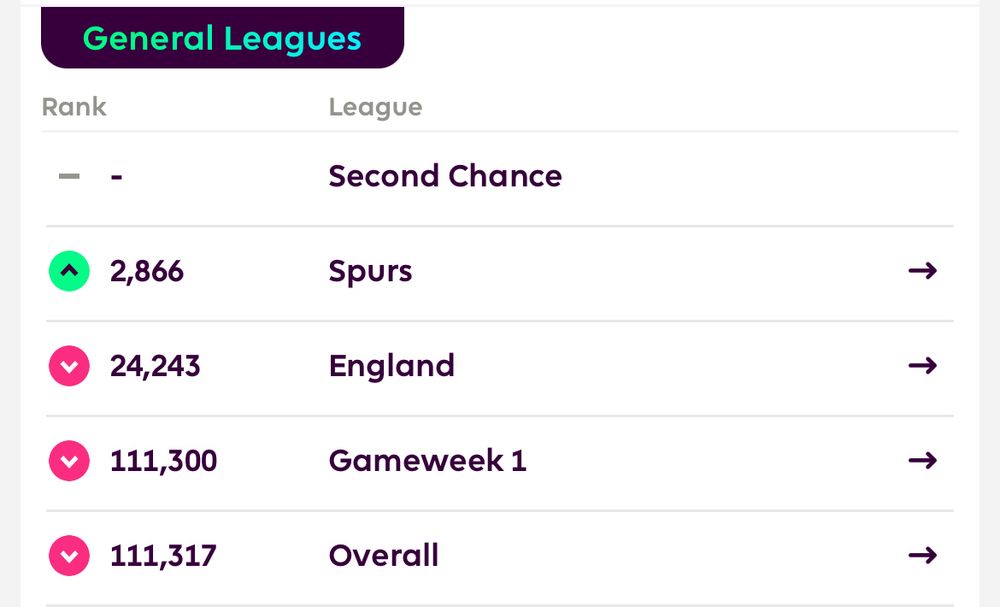This screenshot has height=607, width=1000.
Task: Click the League column header
Action: [375, 107]
